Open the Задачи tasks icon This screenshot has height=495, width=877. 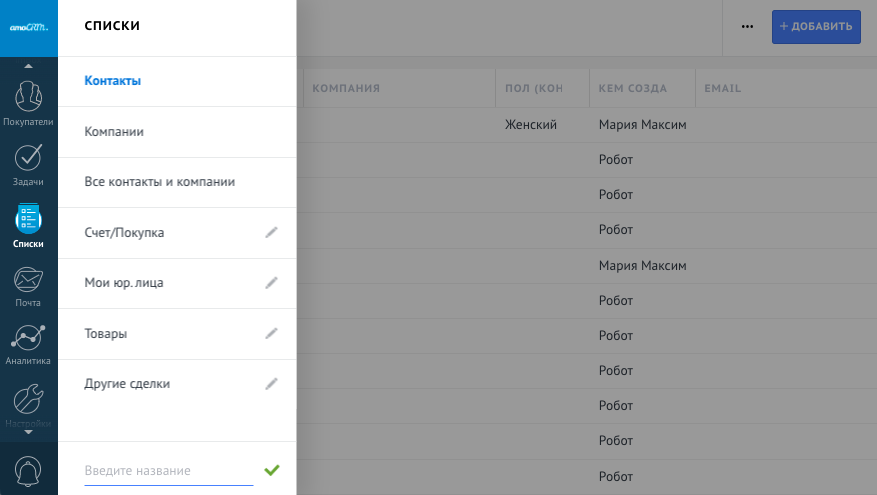[x=28, y=159]
